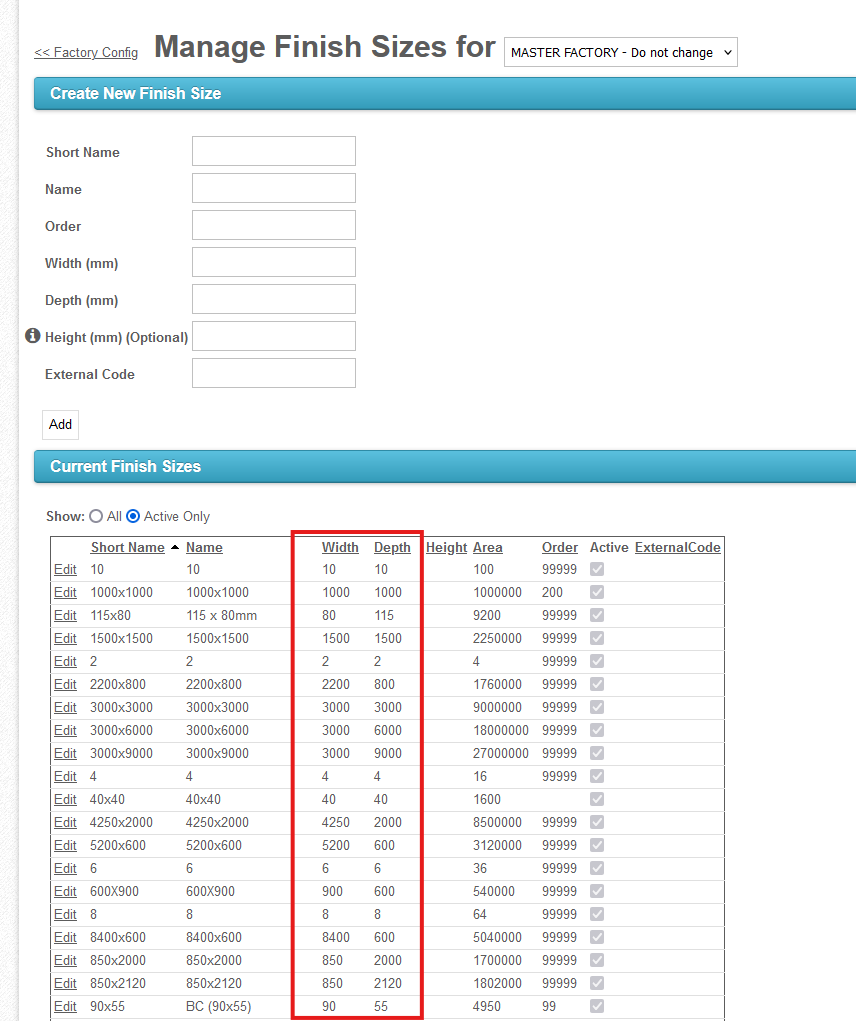Image resolution: width=856 pixels, height=1021 pixels.
Task: Focus the Short Name input field
Action: 274,151
